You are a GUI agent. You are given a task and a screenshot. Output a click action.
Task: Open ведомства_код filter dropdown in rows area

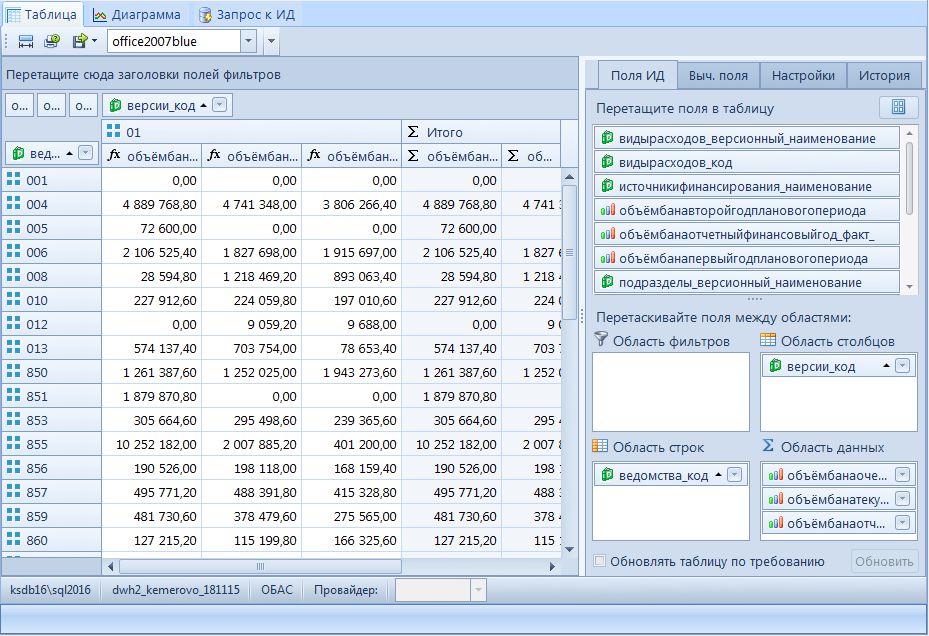tap(734, 475)
